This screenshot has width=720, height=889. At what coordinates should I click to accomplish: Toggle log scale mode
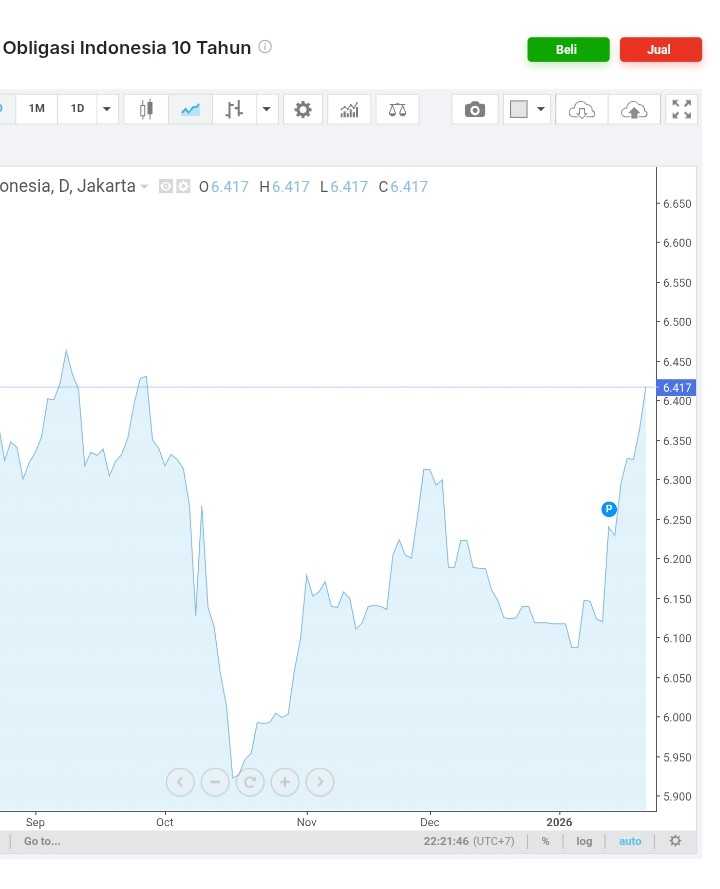(584, 841)
